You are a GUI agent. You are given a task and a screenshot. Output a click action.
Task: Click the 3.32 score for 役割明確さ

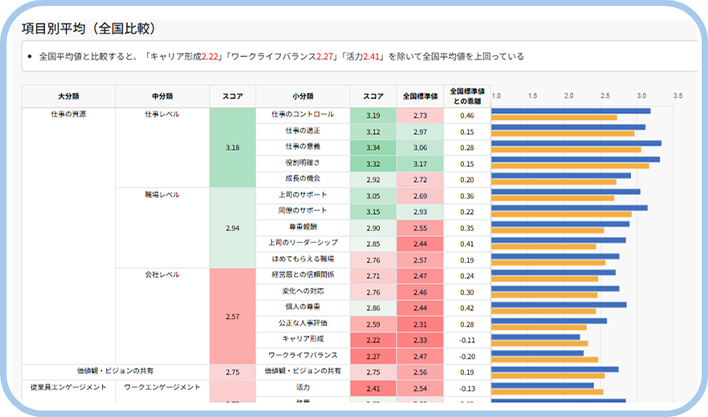point(373,164)
